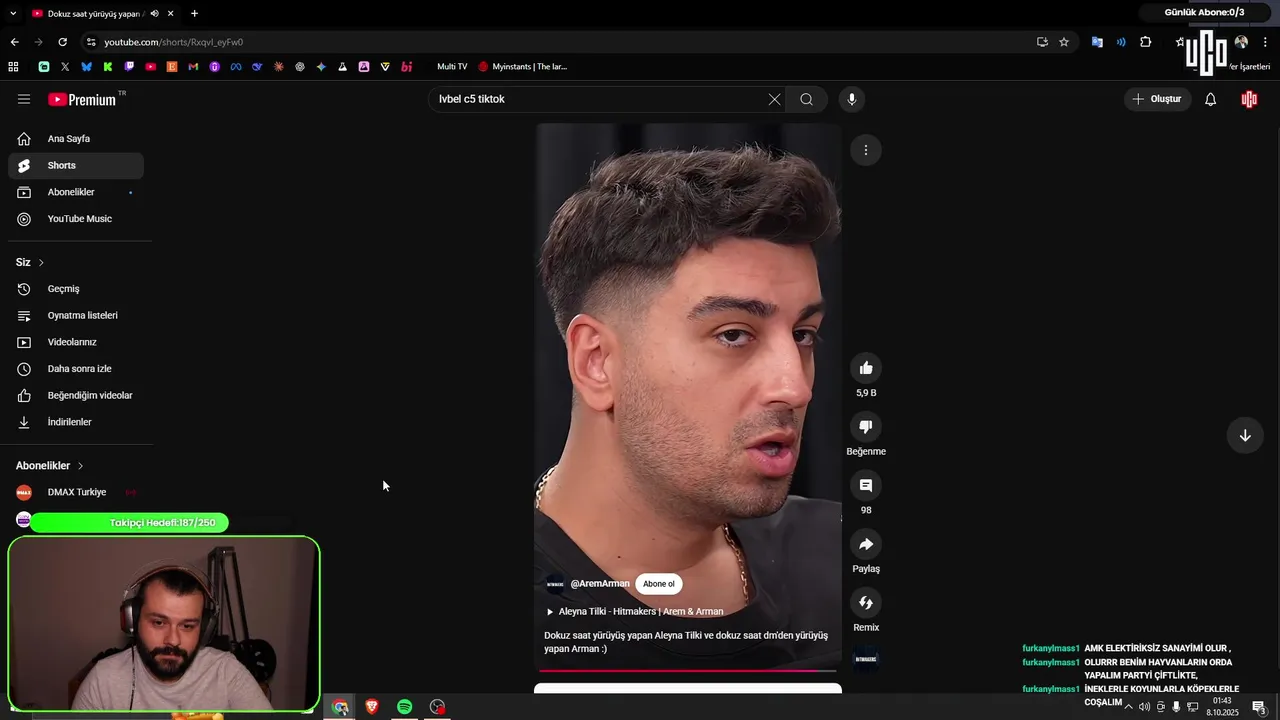This screenshot has width=1280, height=720.
Task: Open the Myinstants bookmark
Action: pyautogui.click(x=522, y=67)
